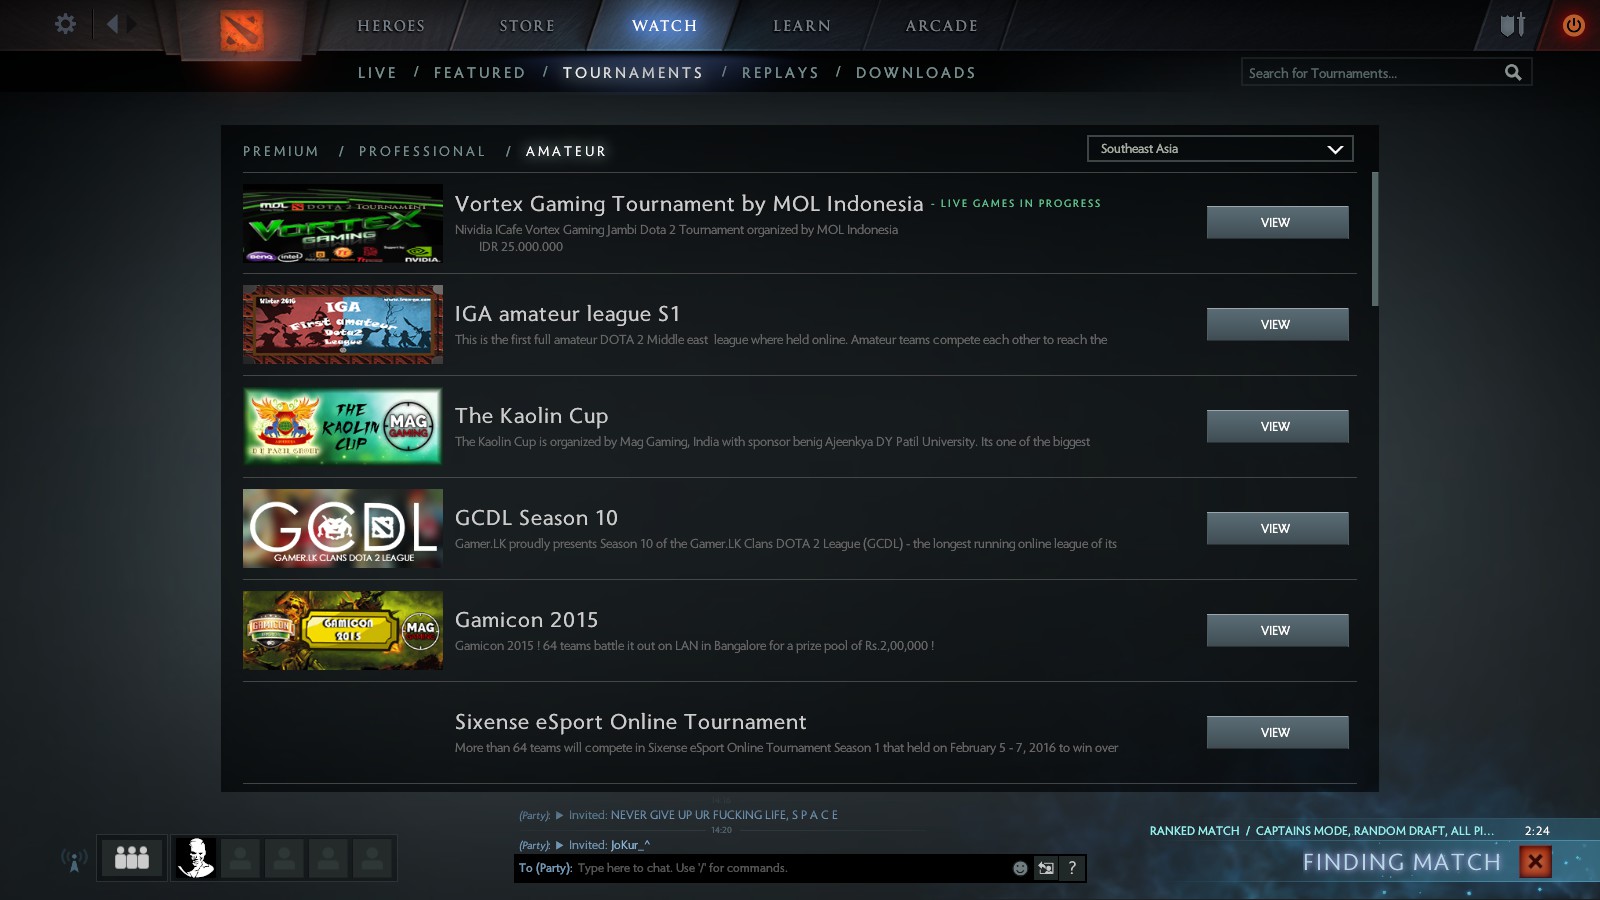View IGA amateur league S1

(1277, 324)
